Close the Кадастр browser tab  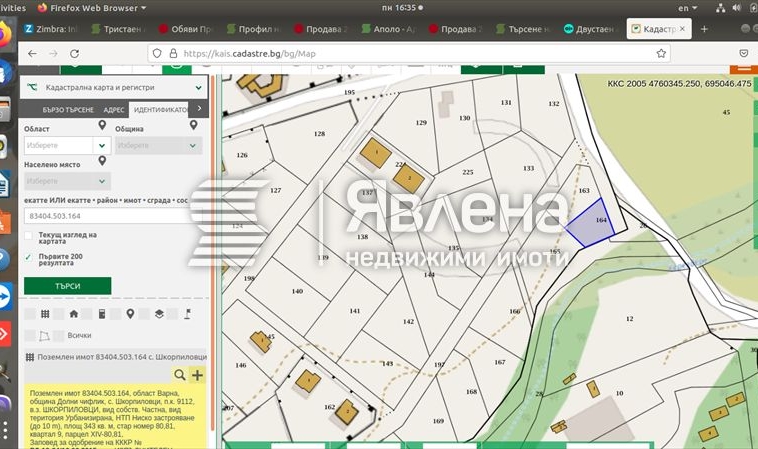[x=682, y=29]
